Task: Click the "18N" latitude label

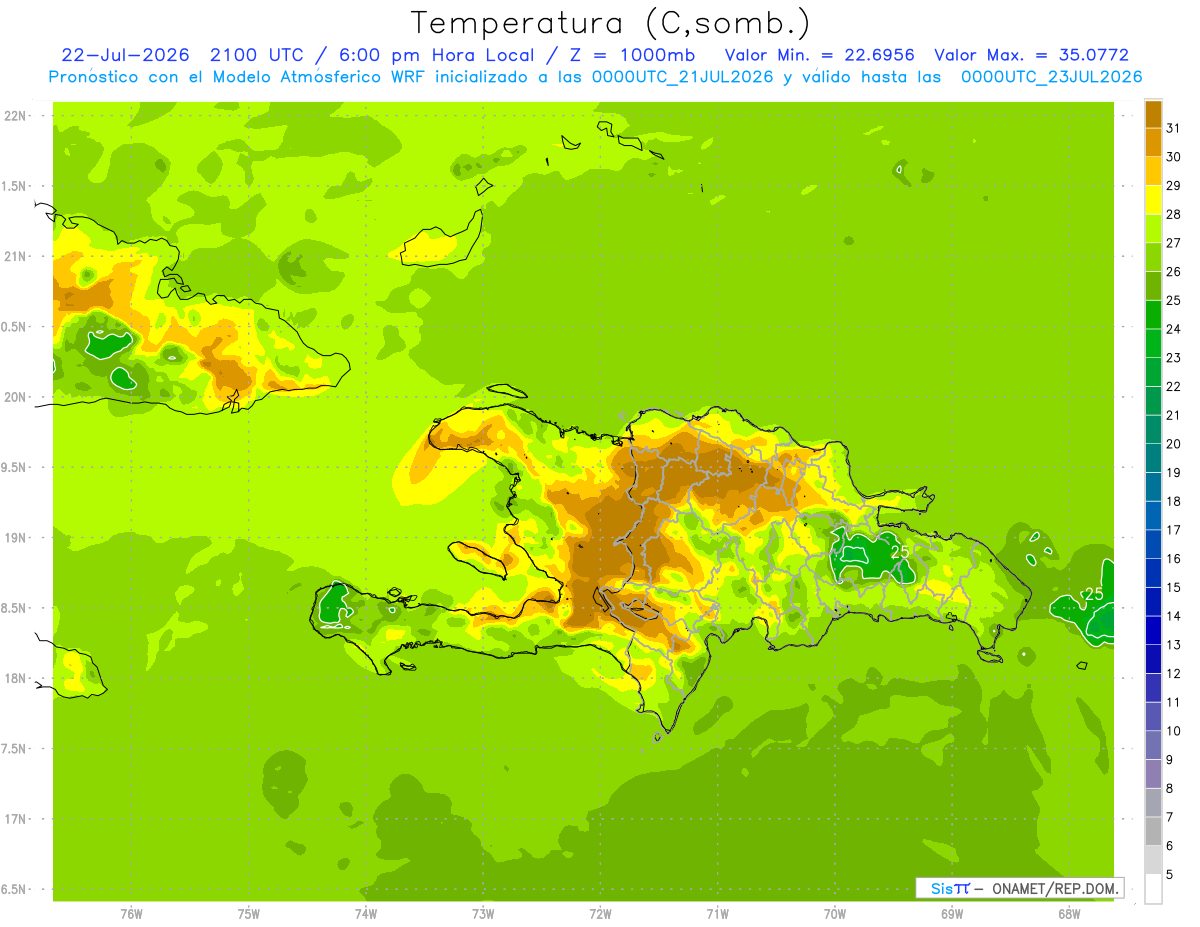Action: 16,679
